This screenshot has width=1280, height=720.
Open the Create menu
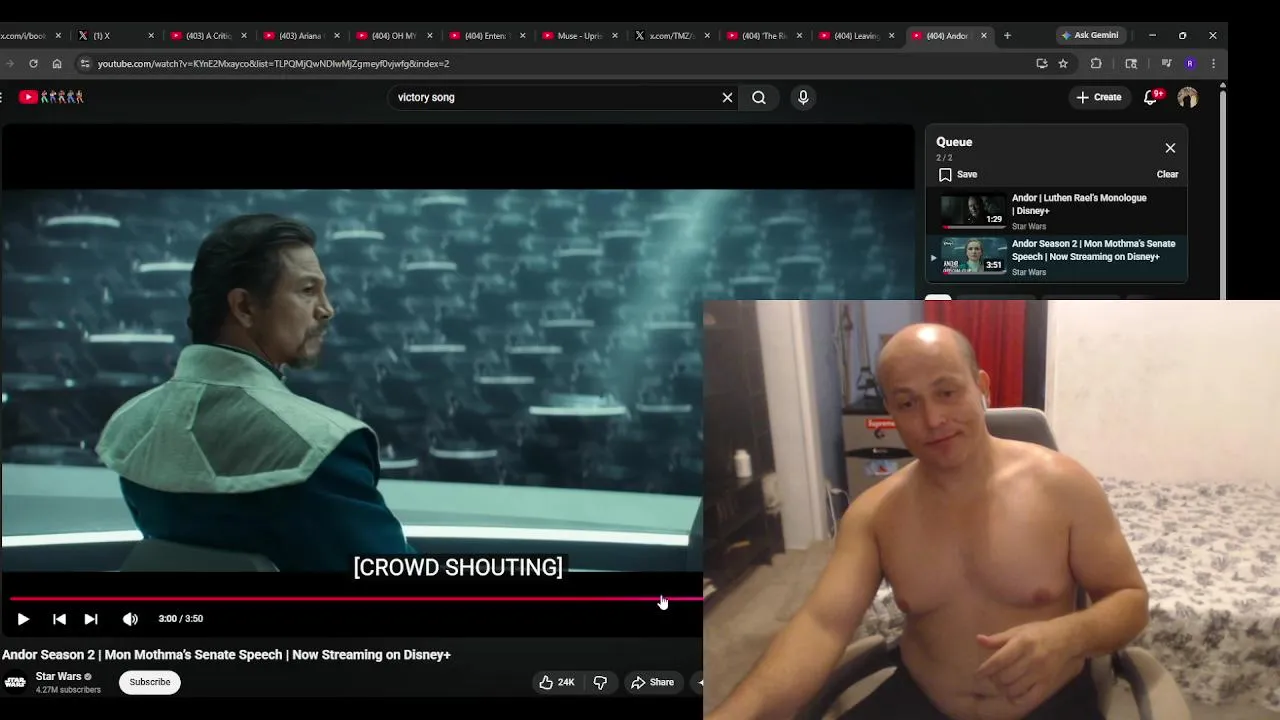tap(1099, 97)
